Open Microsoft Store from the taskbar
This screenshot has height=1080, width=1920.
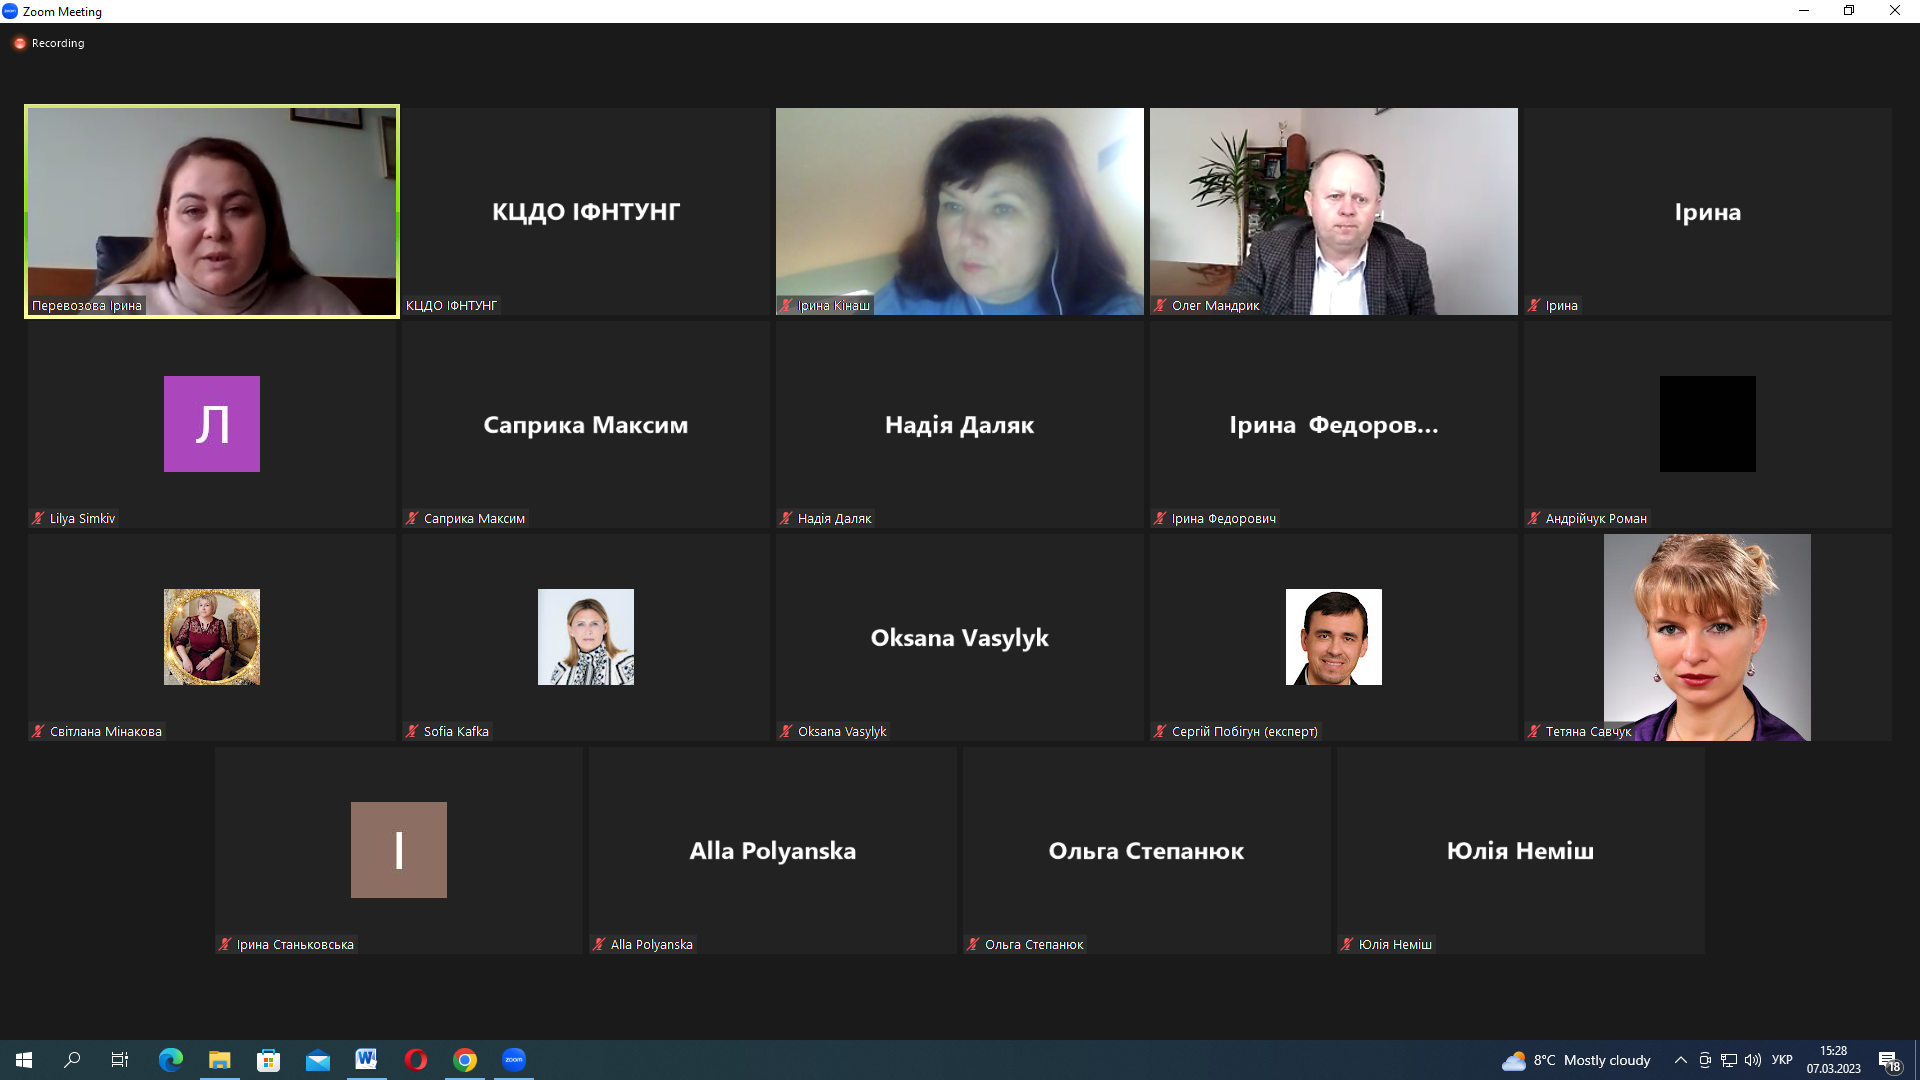[x=268, y=1060]
